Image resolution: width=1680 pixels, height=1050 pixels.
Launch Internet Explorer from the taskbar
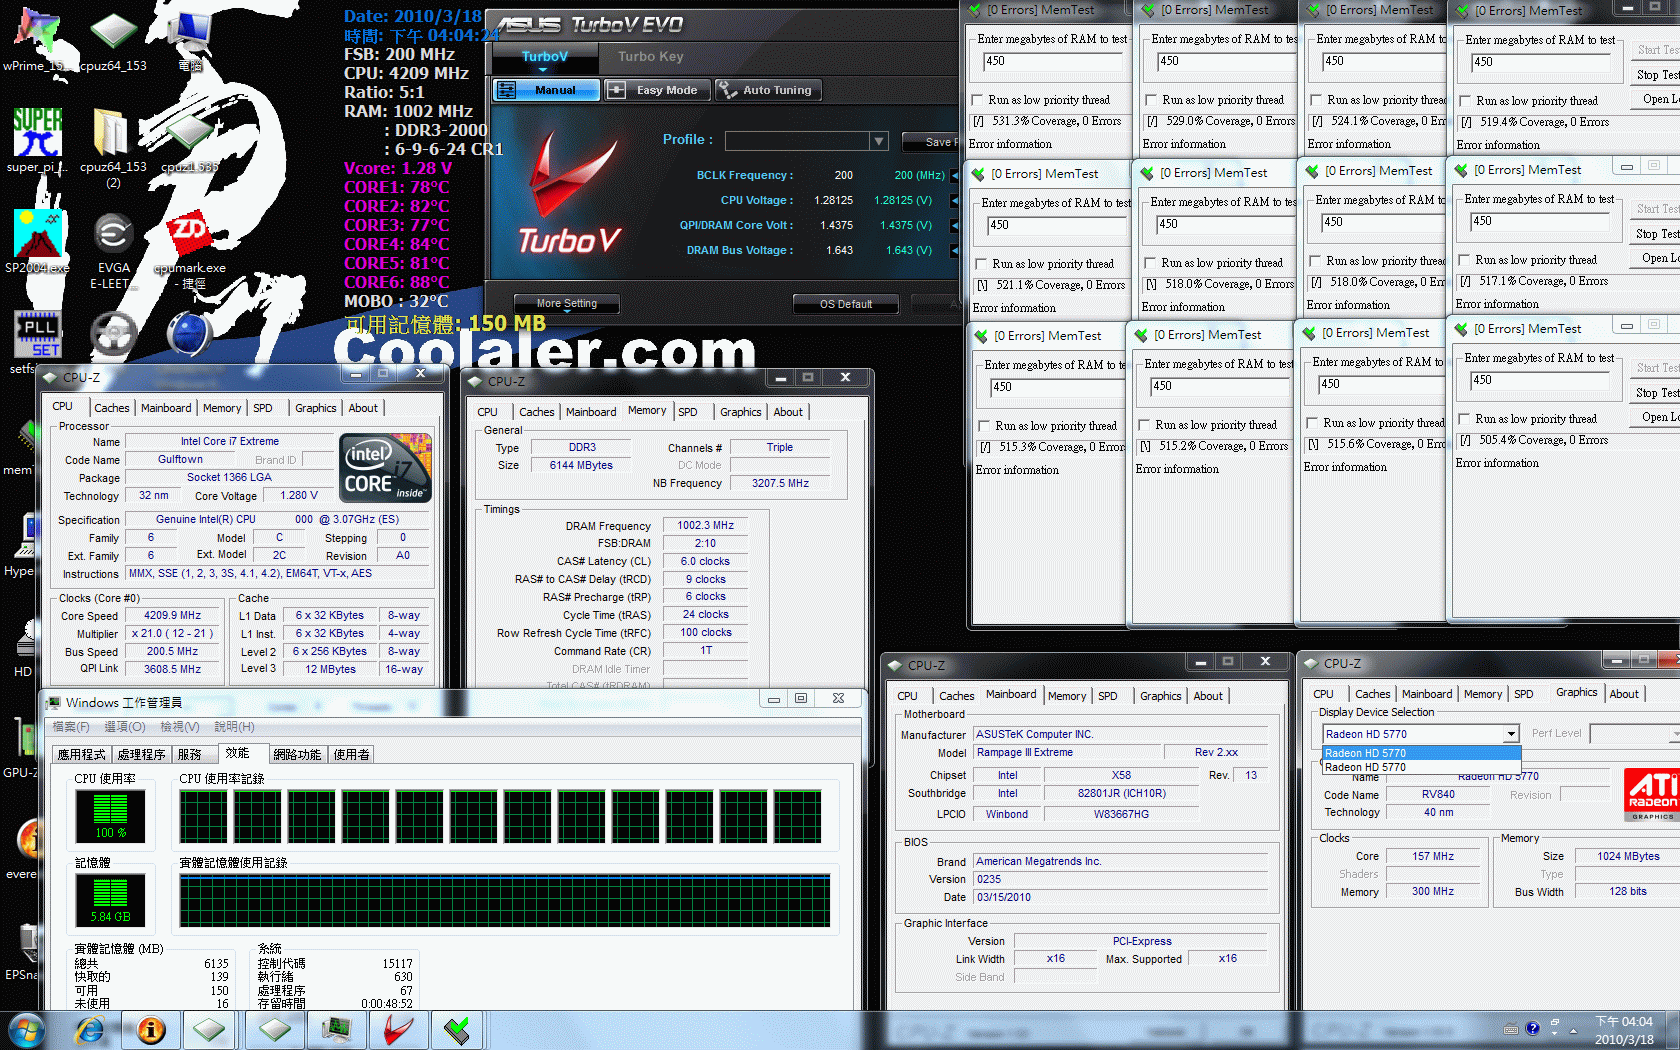coord(90,1030)
